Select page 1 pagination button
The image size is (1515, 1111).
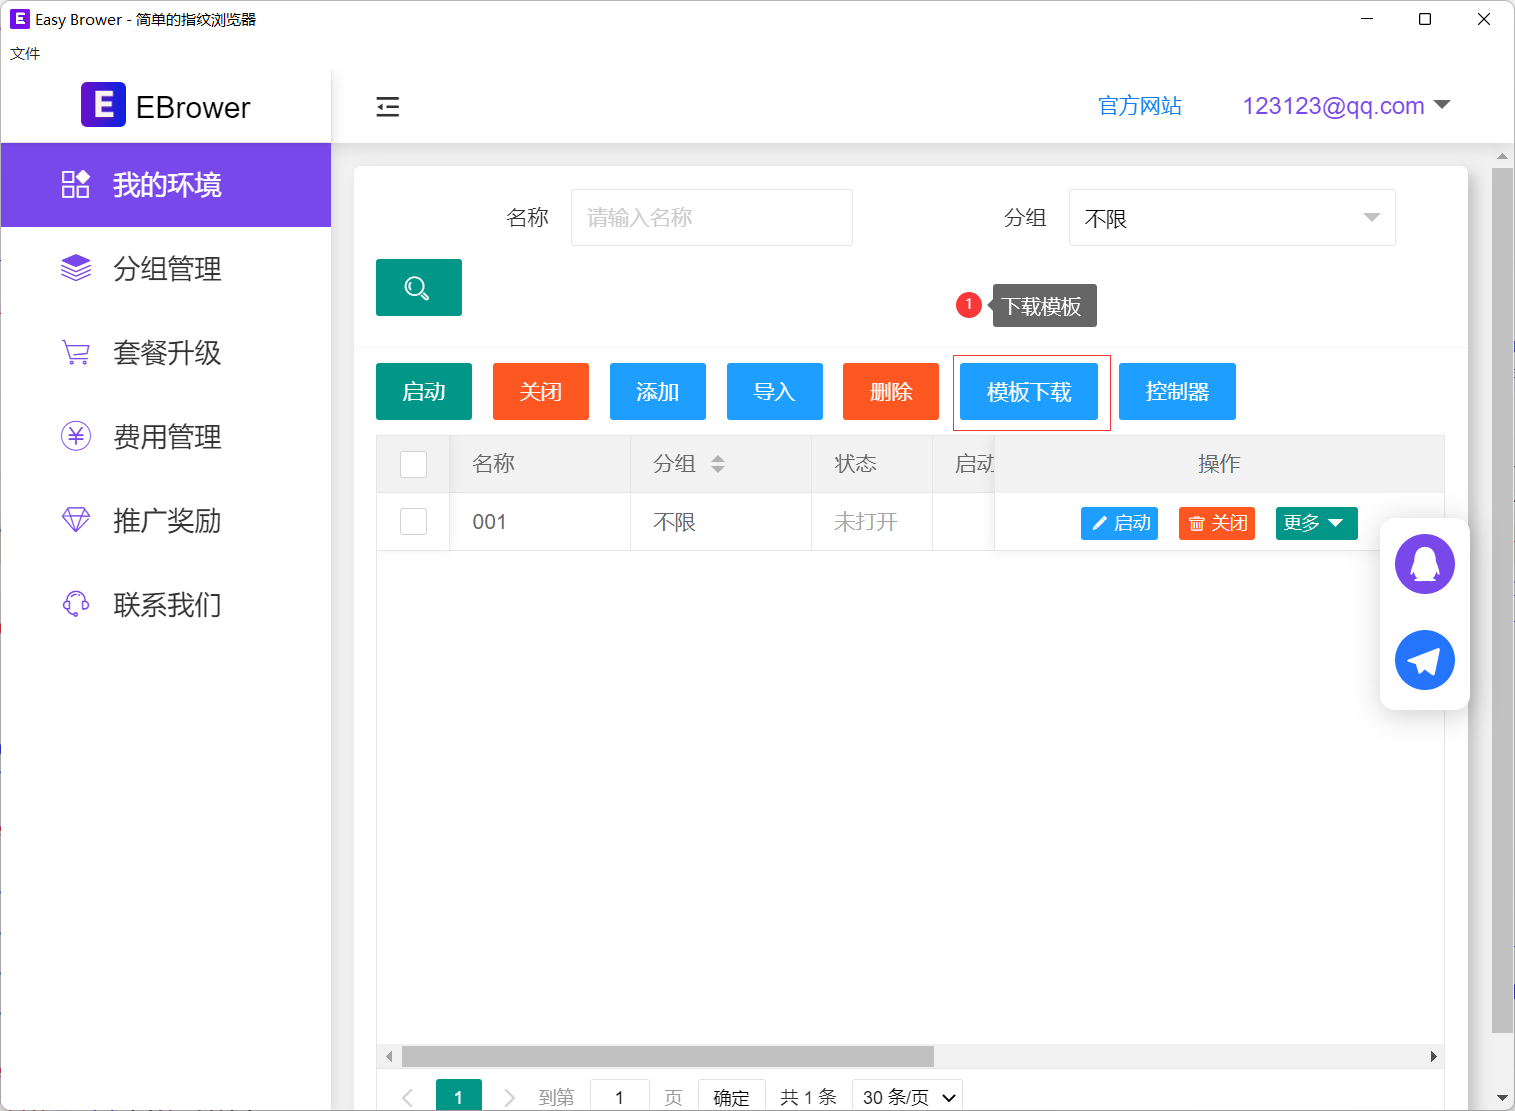point(459,1097)
